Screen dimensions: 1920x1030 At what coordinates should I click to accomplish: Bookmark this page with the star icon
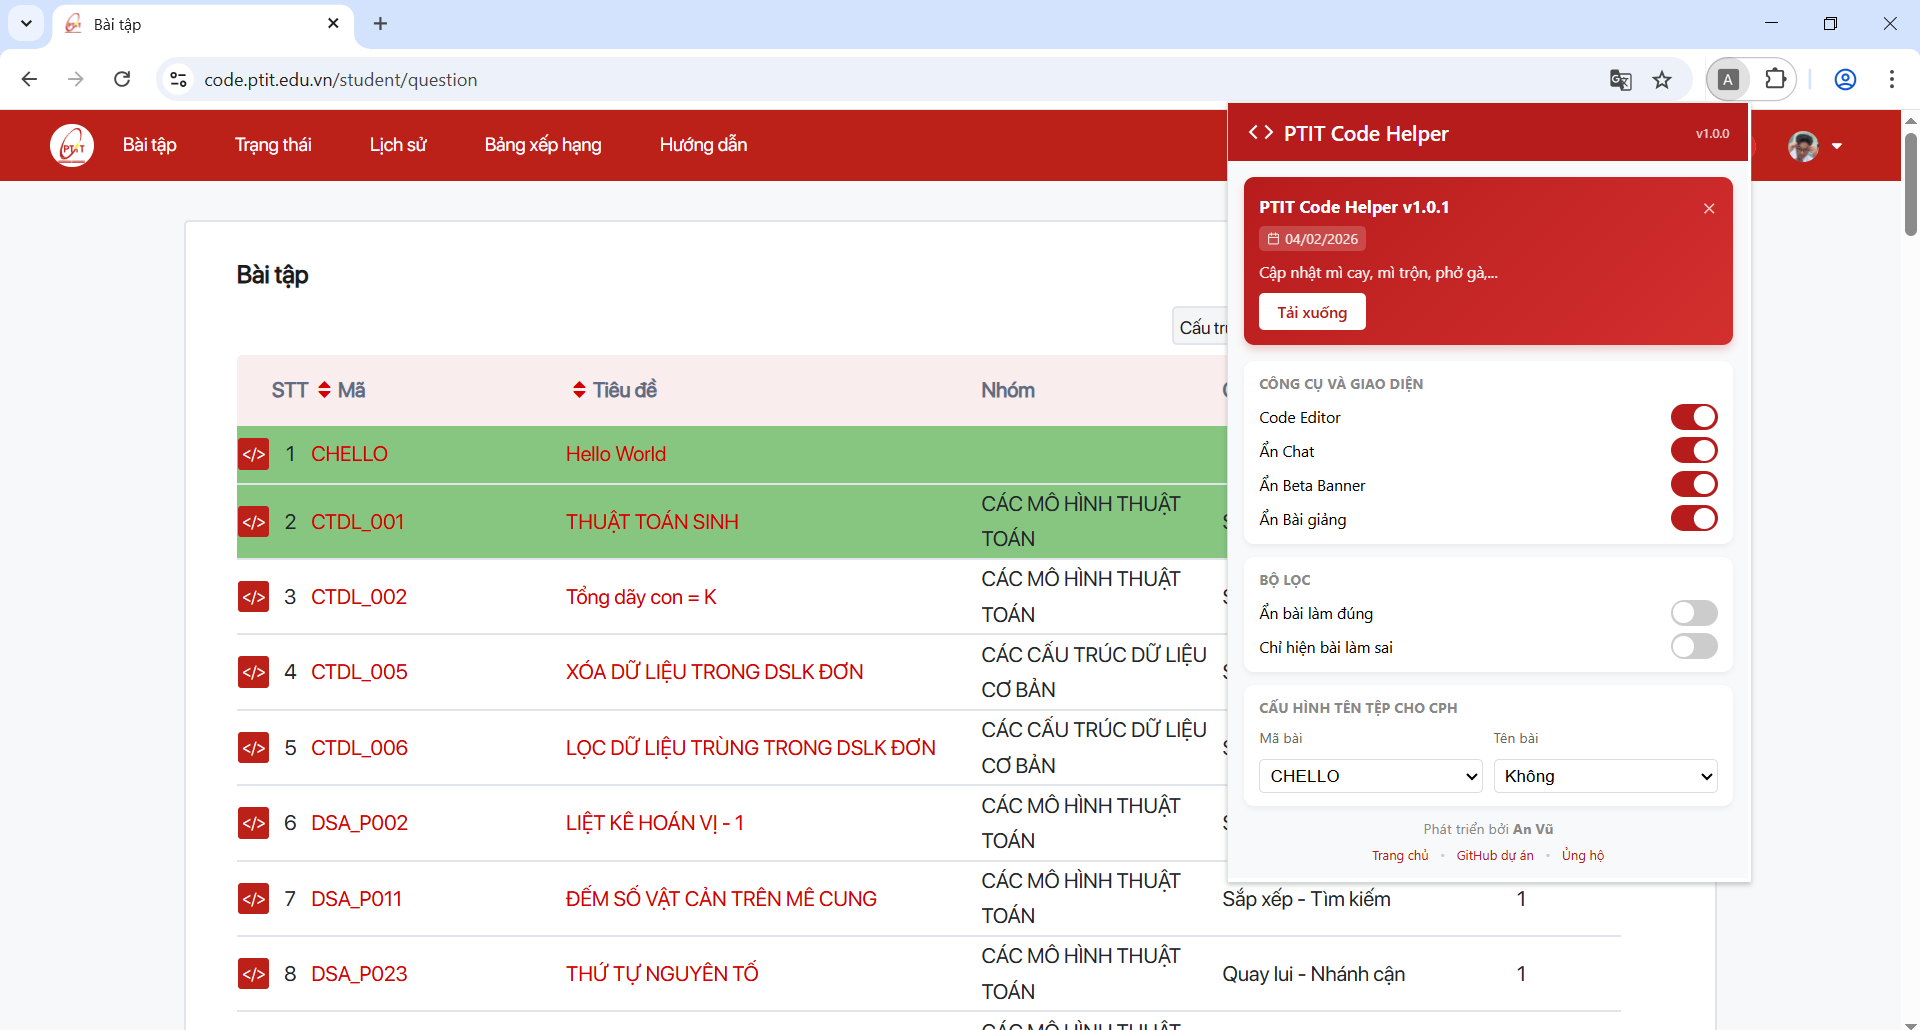1662,80
